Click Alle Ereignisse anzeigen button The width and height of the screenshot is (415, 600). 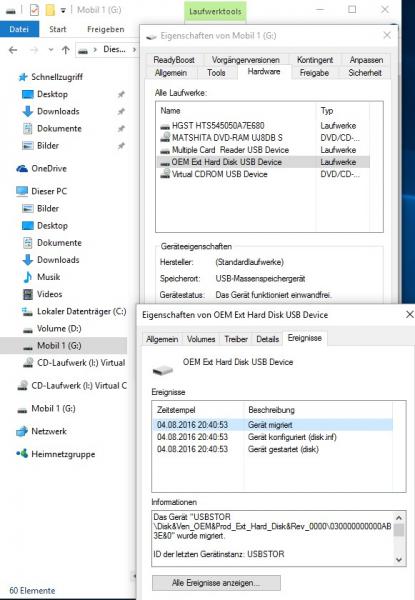216,583
